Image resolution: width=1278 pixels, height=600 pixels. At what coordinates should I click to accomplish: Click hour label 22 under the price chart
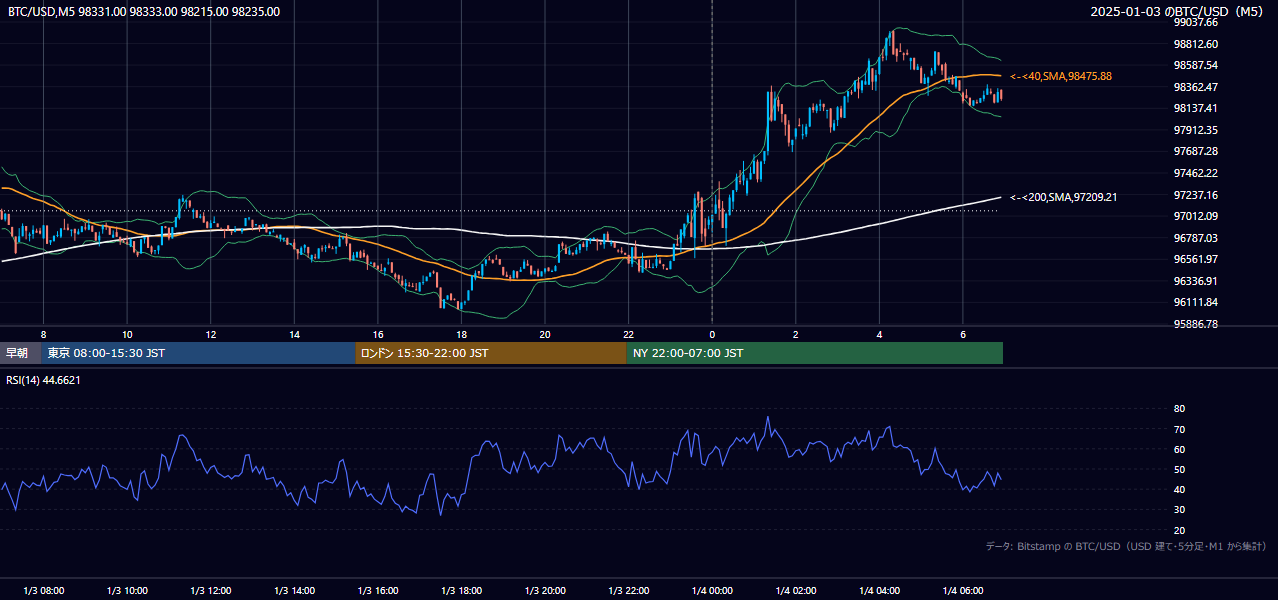[x=628, y=334]
